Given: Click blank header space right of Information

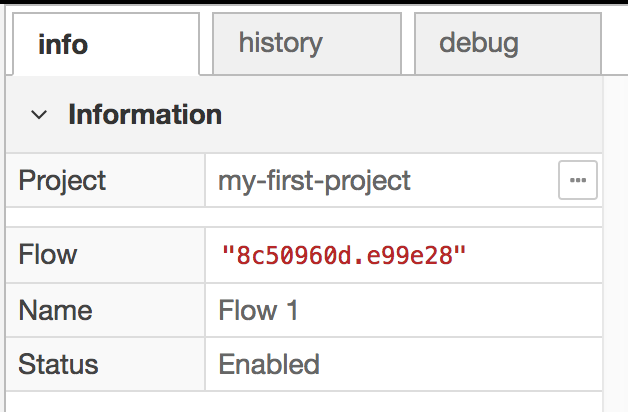Looking at the screenshot, I should [x=420, y=114].
